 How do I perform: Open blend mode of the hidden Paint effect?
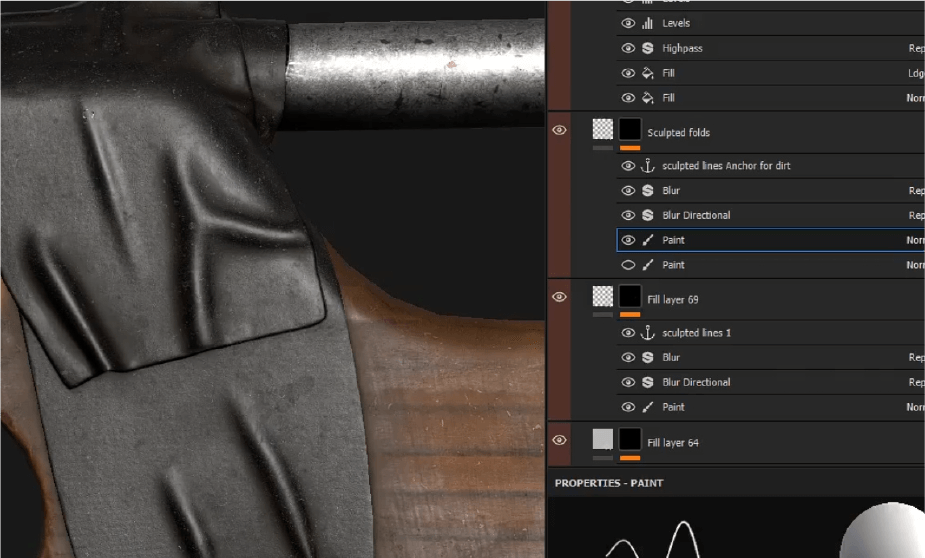tap(916, 265)
